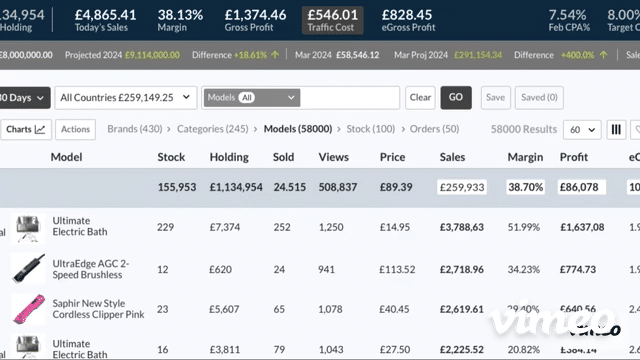The image size is (640, 360).
Task: Select the Traffic Cost £546.01 tile
Action: point(332,20)
